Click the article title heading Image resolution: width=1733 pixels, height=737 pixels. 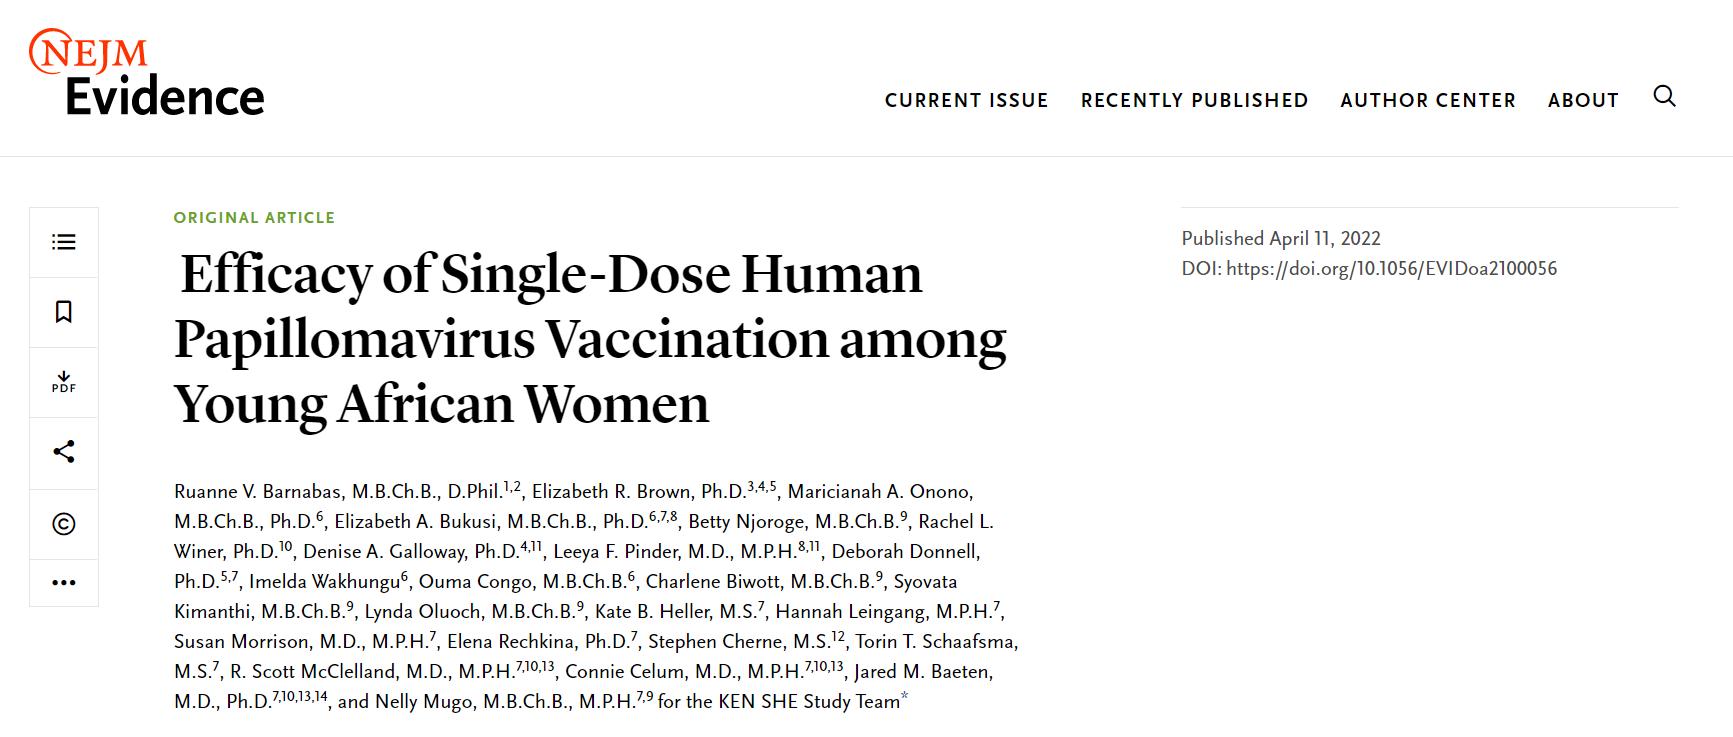click(590, 338)
